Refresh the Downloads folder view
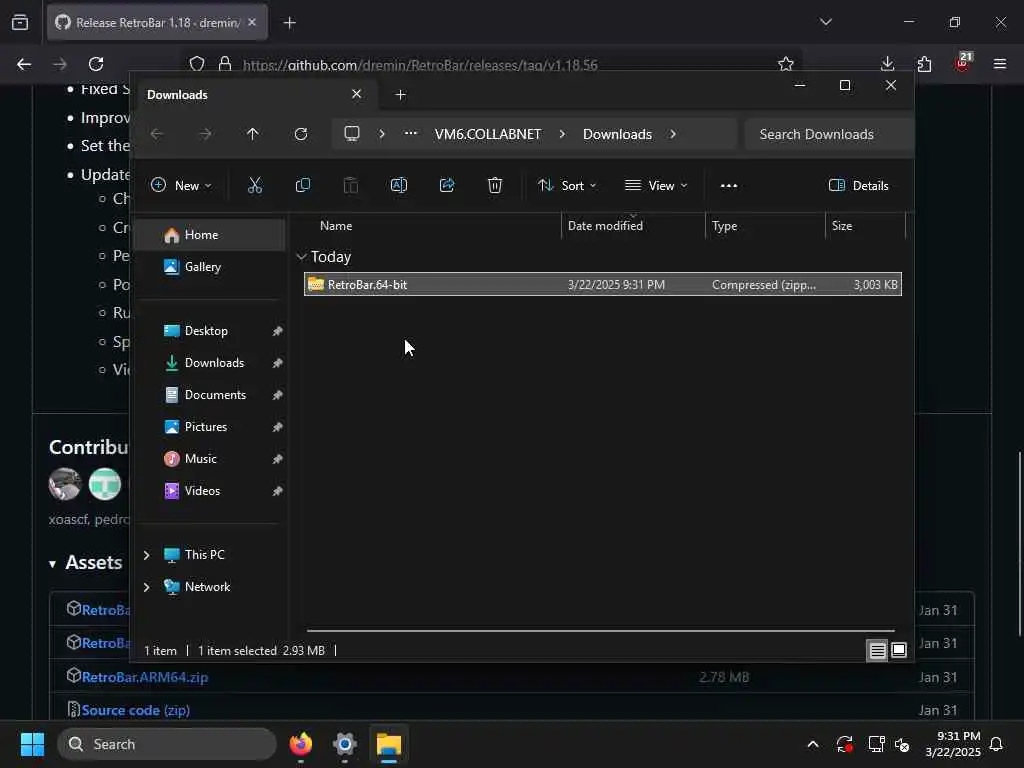The height and width of the screenshot is (768, 1024). click(x=300, y=134)
